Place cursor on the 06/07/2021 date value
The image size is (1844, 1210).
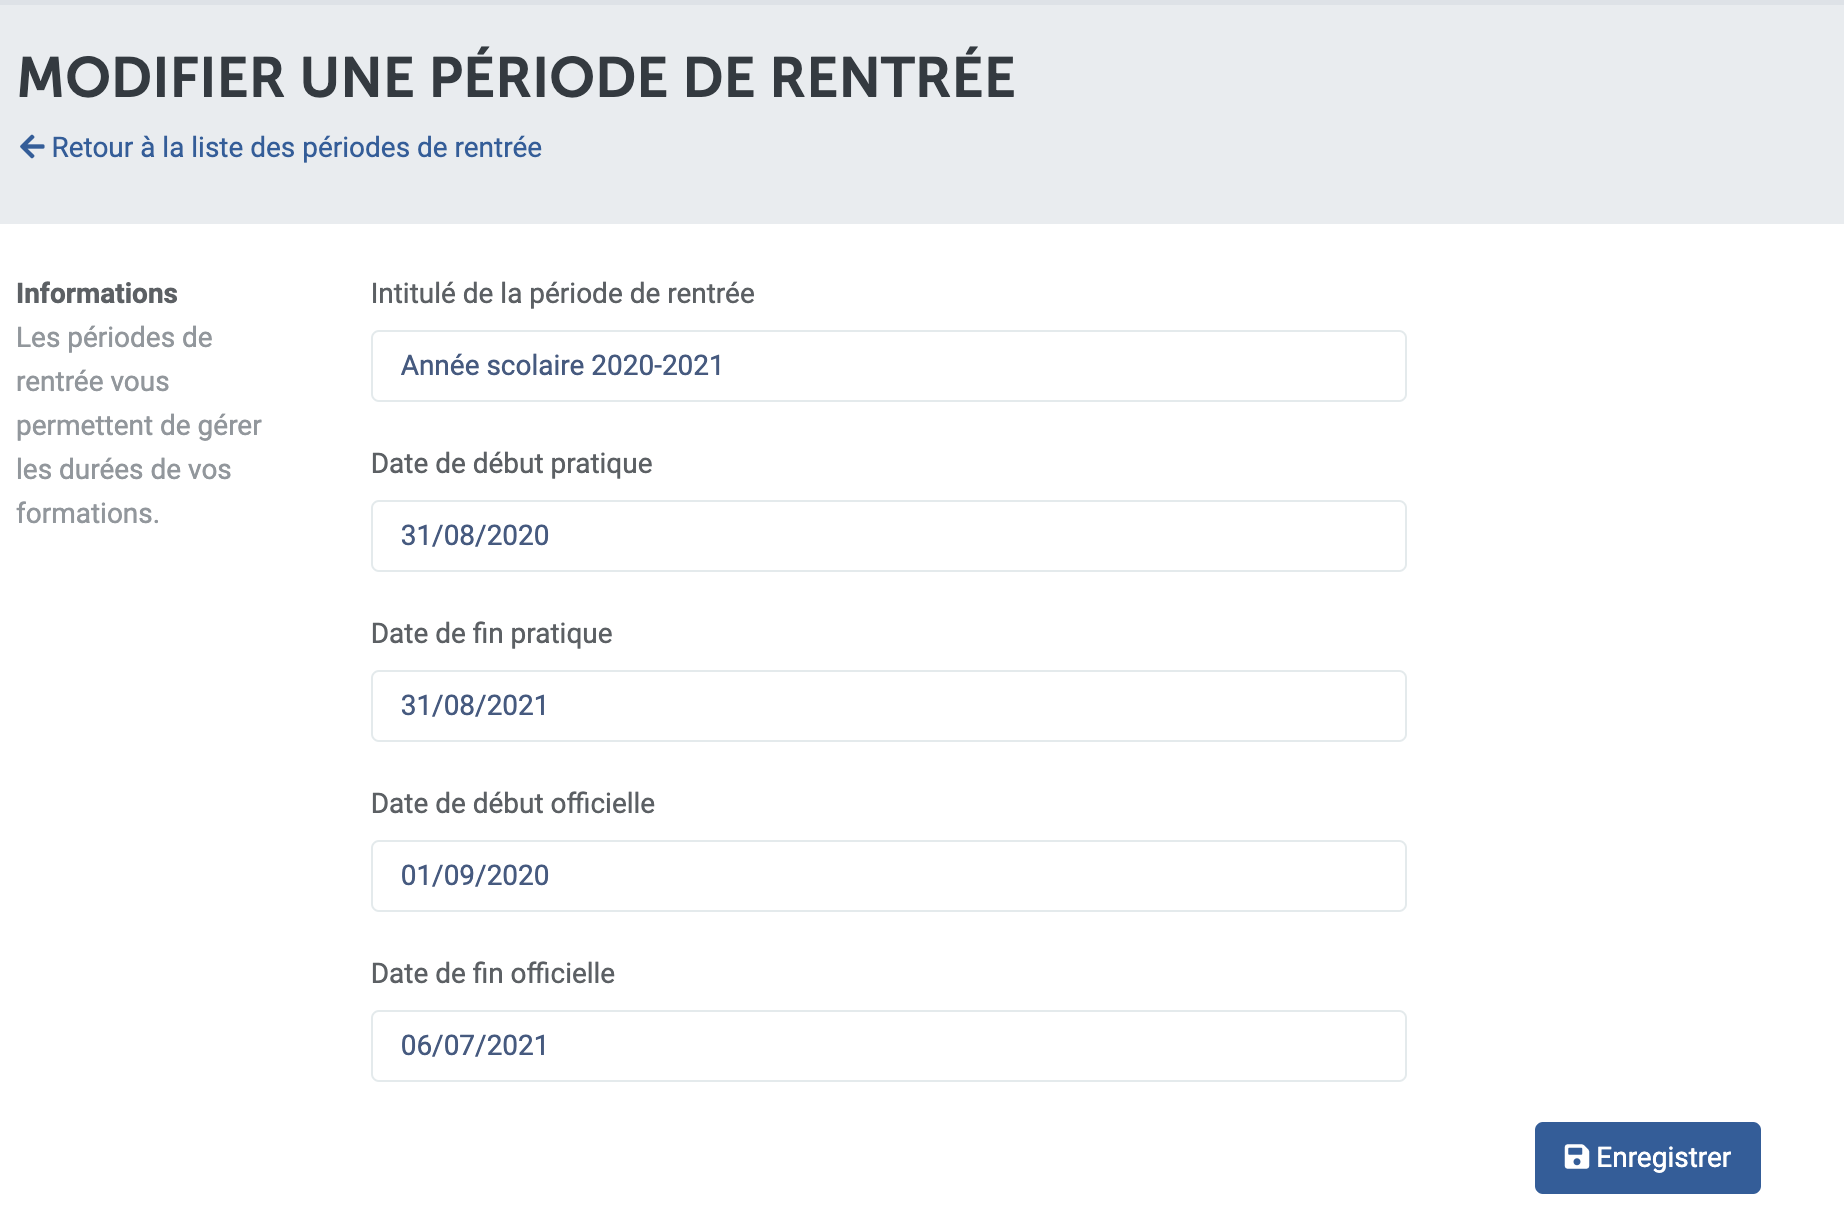tap(474, 1045)
